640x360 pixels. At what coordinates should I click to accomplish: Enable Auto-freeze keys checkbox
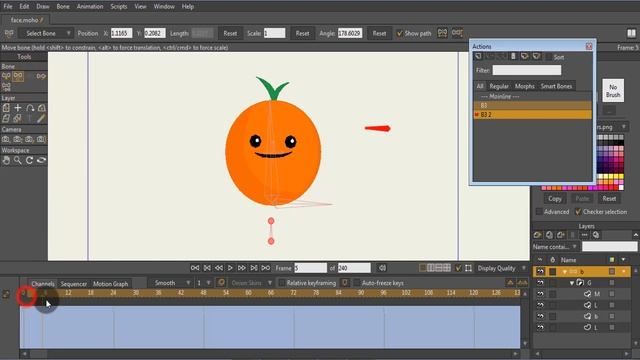357,283
